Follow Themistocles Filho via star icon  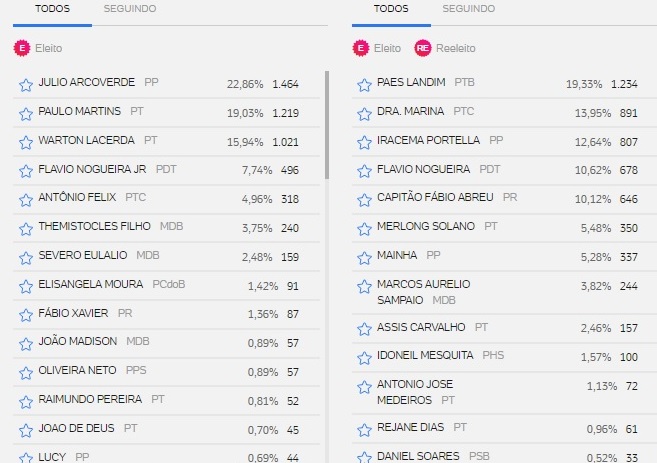tap(26, 229)
